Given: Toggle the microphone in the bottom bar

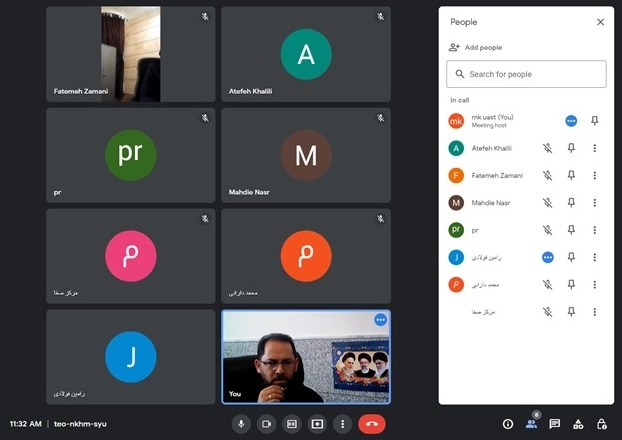Looking at the screenshot, I should (241, 424).
